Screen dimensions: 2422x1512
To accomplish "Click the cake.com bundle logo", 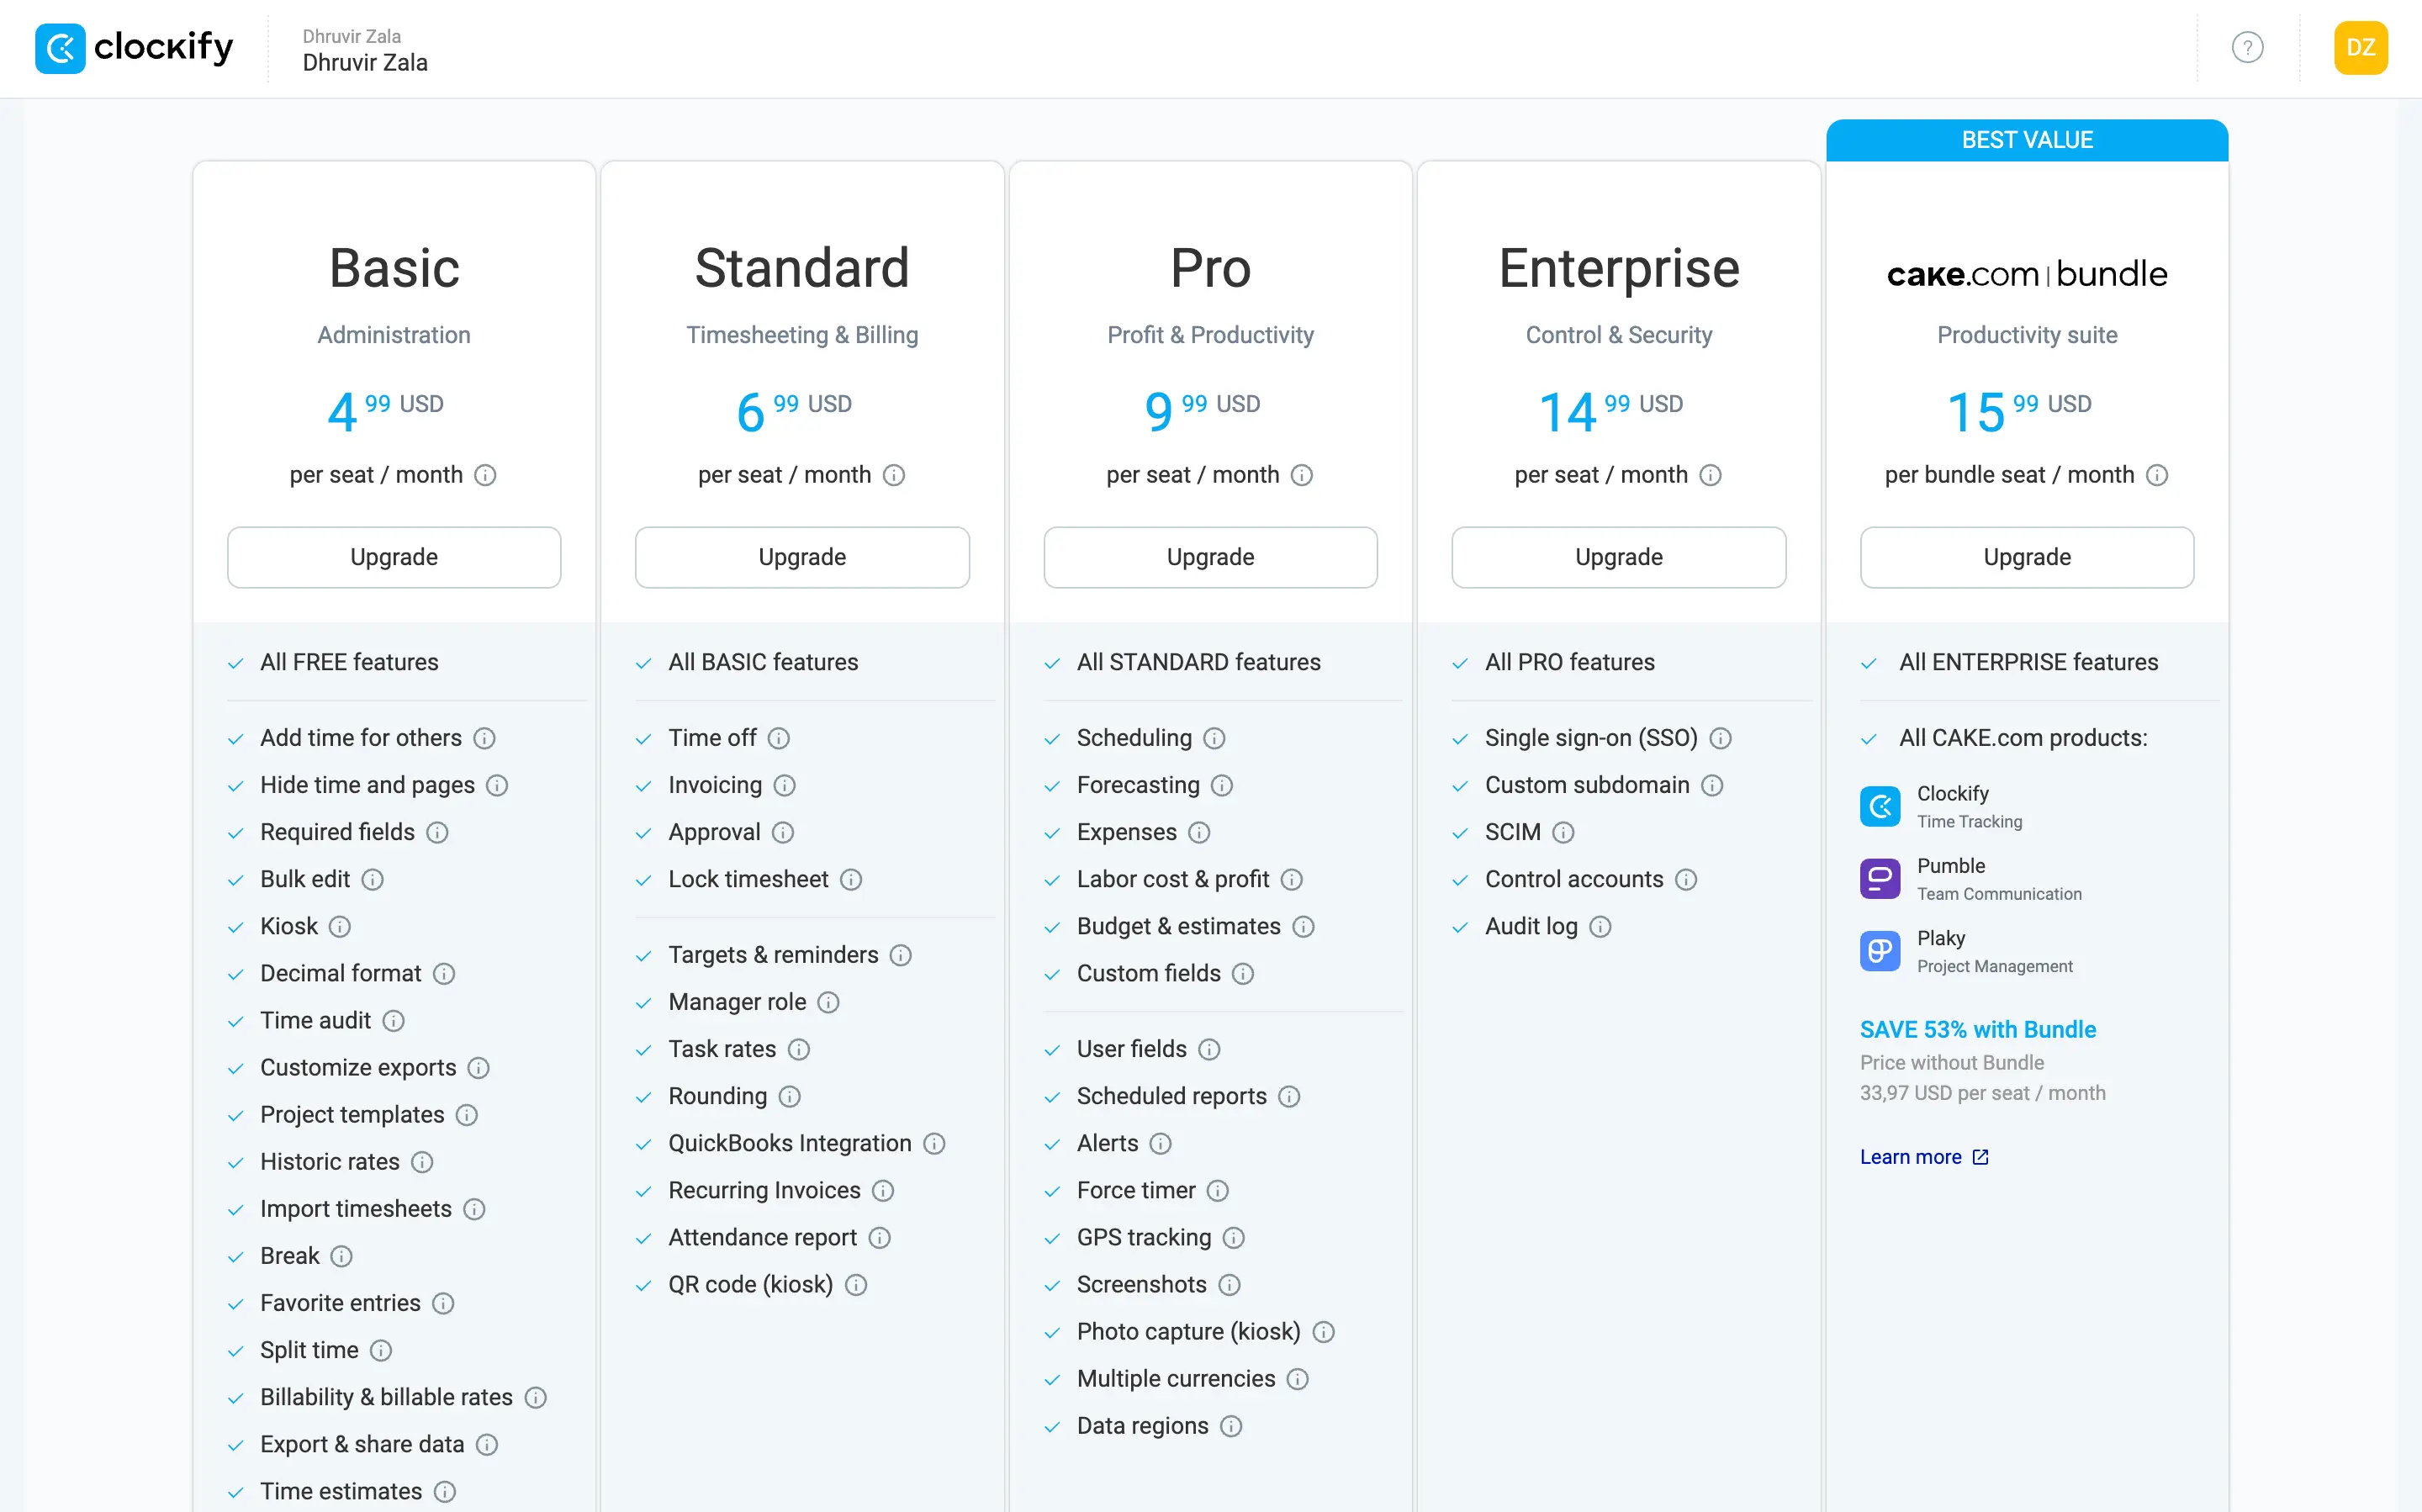I will [2027, 274].
